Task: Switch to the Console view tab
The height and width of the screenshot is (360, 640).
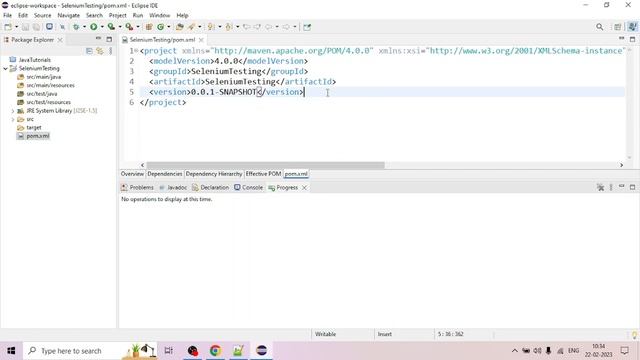Action: coord(249,188)
